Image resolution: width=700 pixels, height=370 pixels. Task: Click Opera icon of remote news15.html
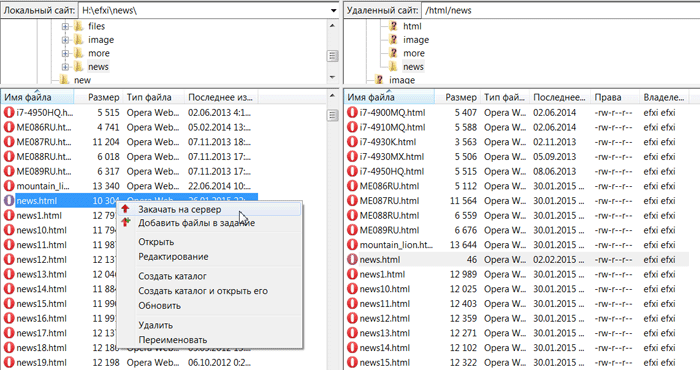(352, 362)
